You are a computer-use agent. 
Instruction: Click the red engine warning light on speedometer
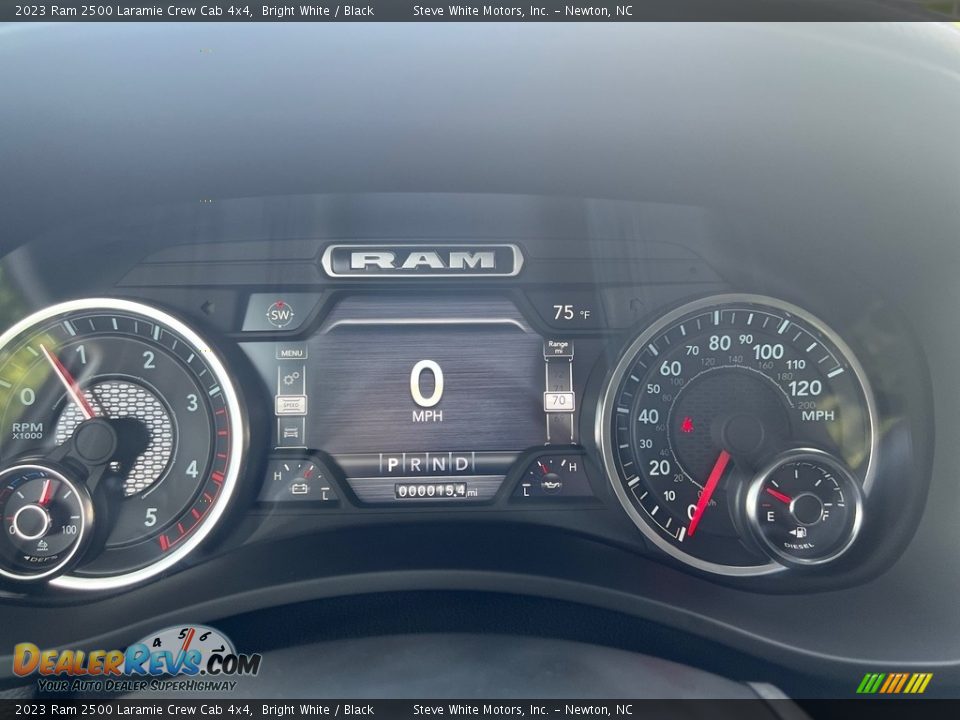pyautogui.click(x=687, y=424)
